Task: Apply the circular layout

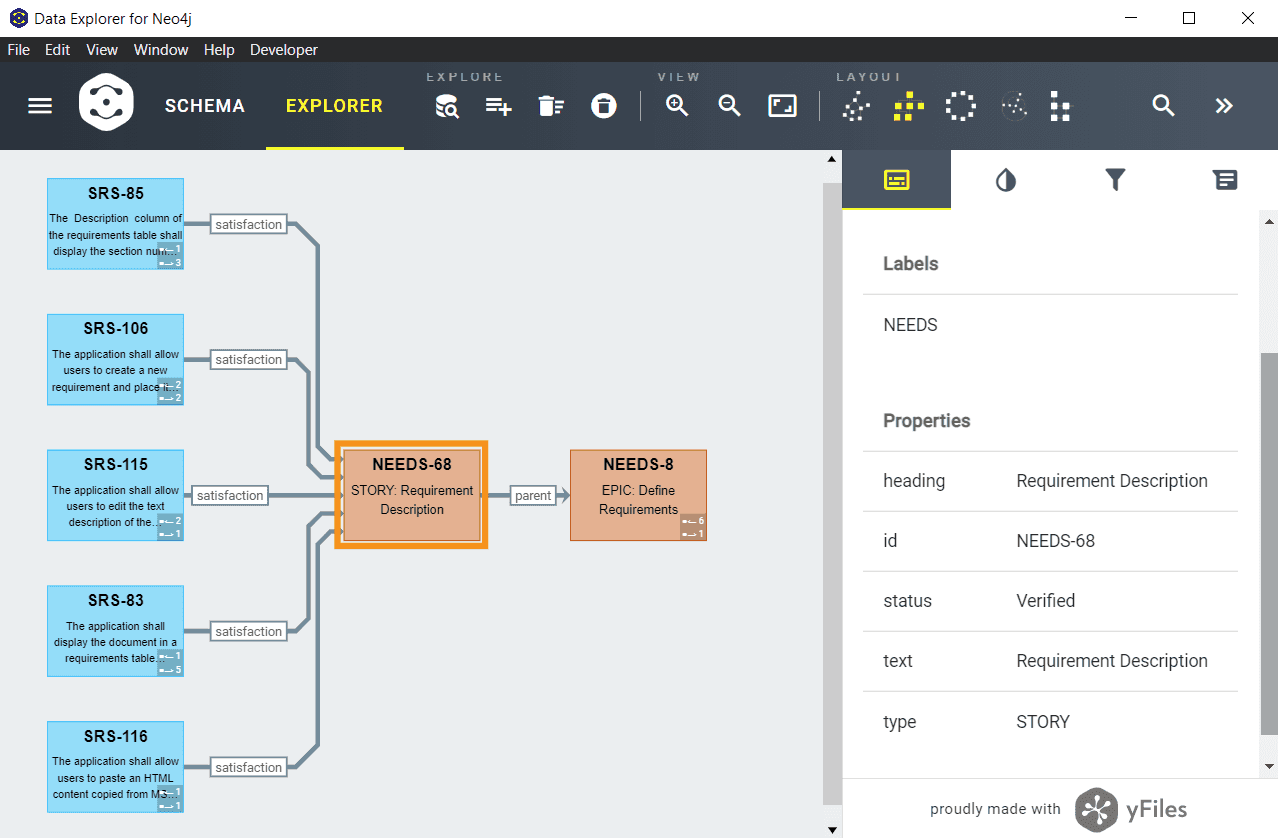Action: [x=961, y=106]
